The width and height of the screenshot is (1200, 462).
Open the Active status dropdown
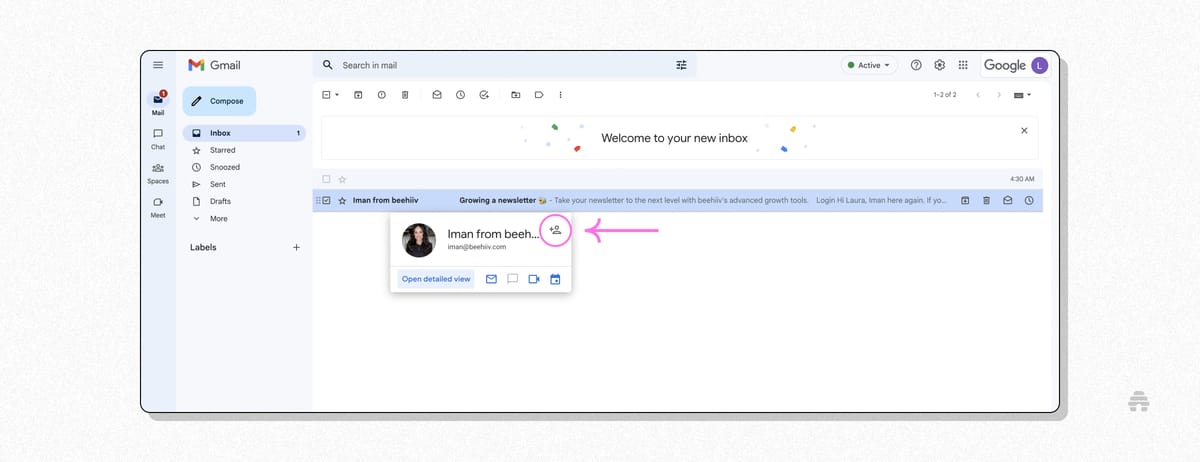pyautogui.click(x=869, y=65)
